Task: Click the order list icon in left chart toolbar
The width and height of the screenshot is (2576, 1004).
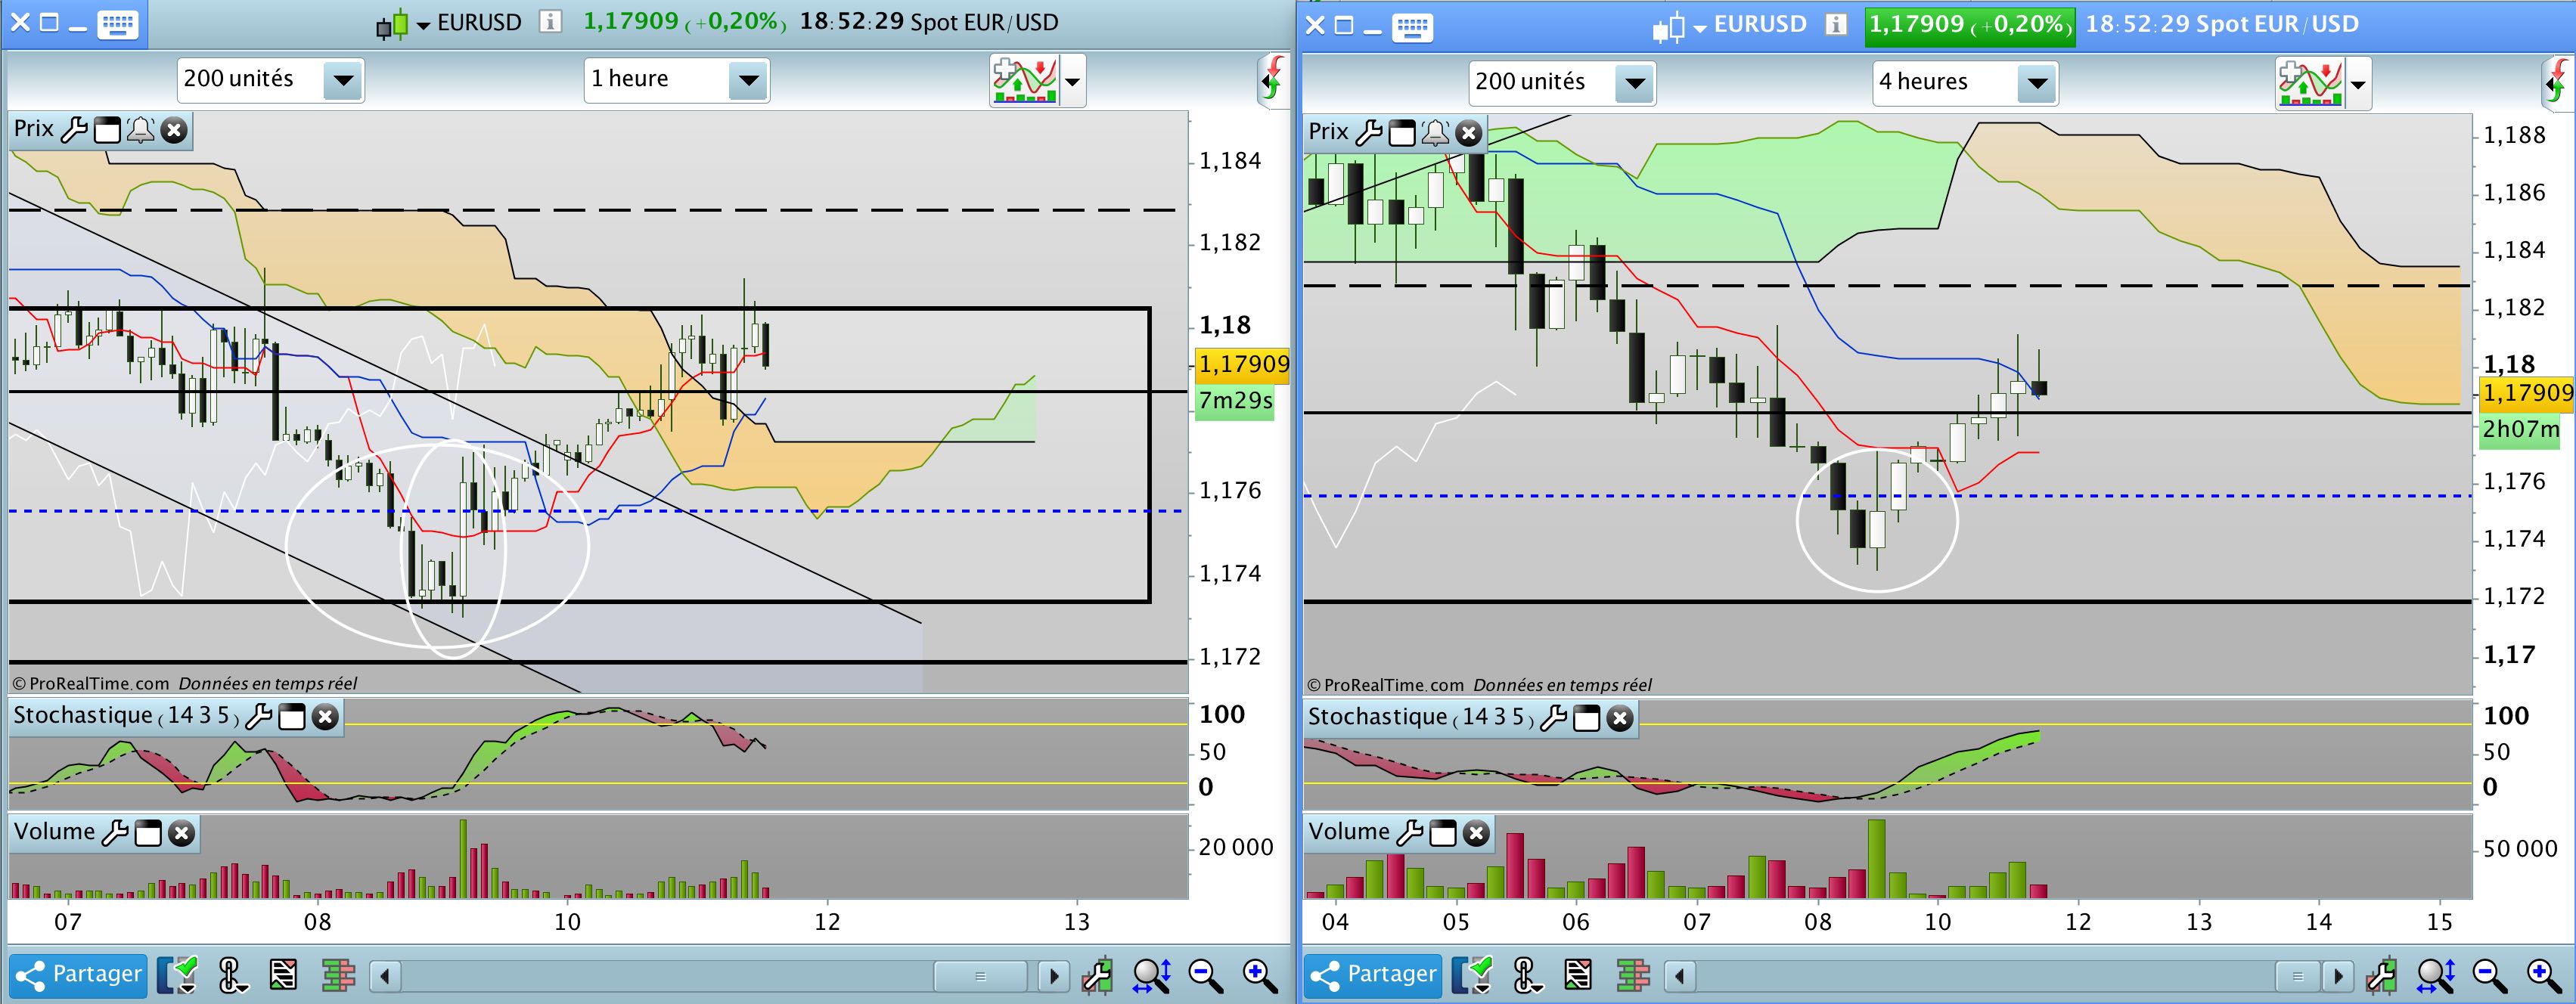Action: (283, 975)
